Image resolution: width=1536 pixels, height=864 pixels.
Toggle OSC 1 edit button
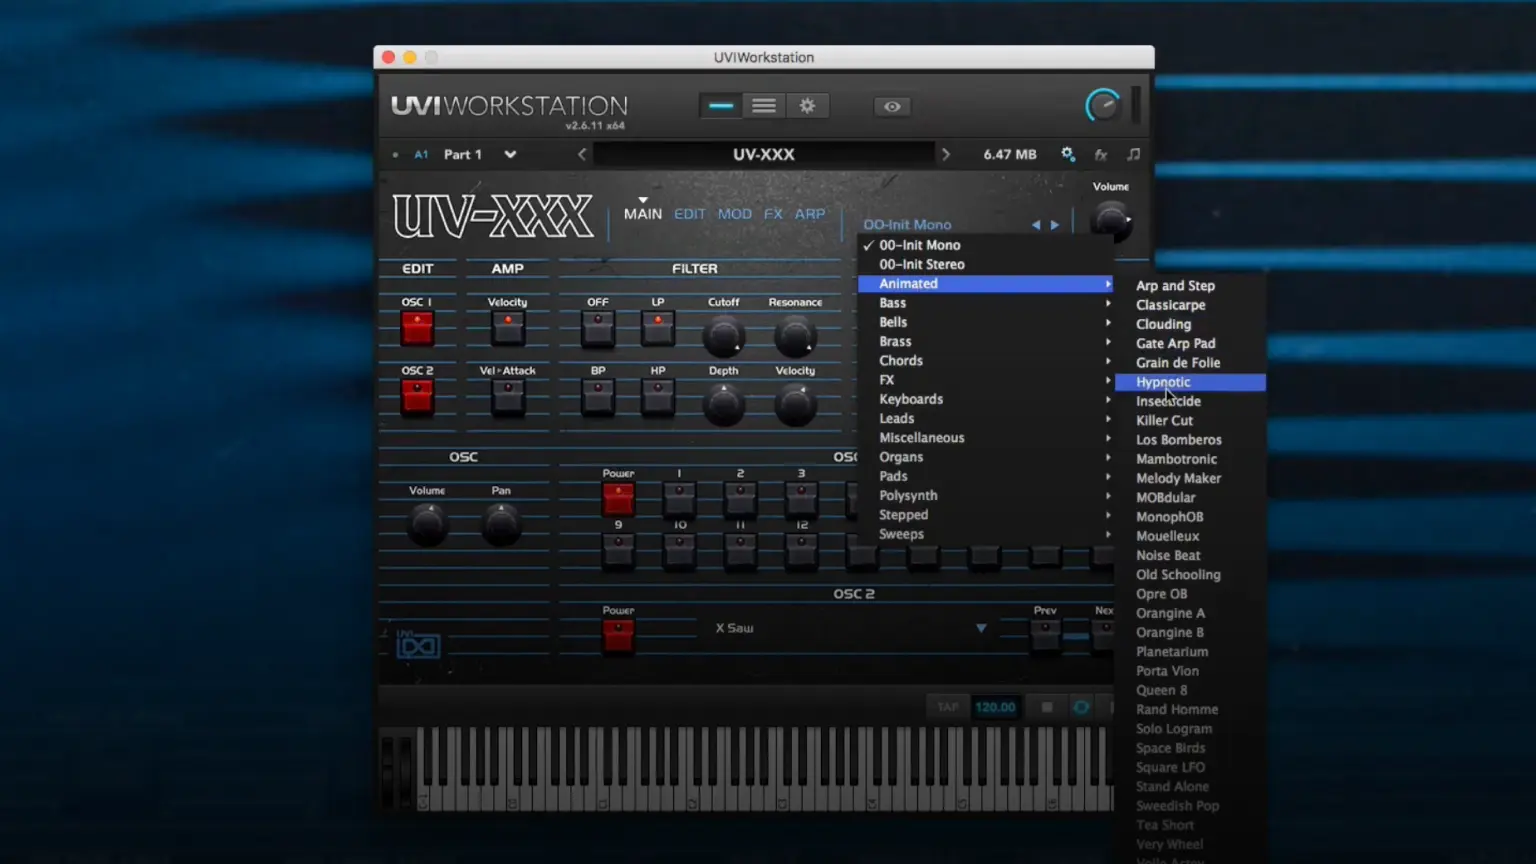click(417, 328)
